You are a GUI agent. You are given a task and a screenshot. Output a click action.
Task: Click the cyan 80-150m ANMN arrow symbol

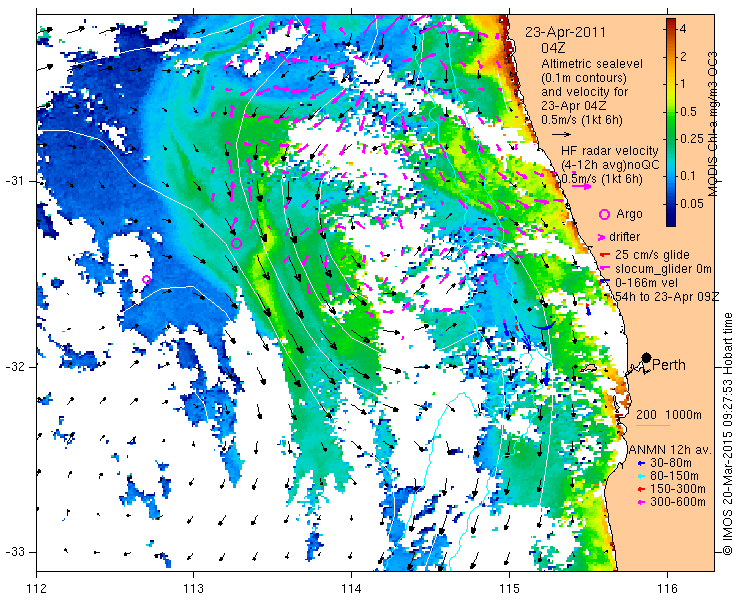coord(640,476)
